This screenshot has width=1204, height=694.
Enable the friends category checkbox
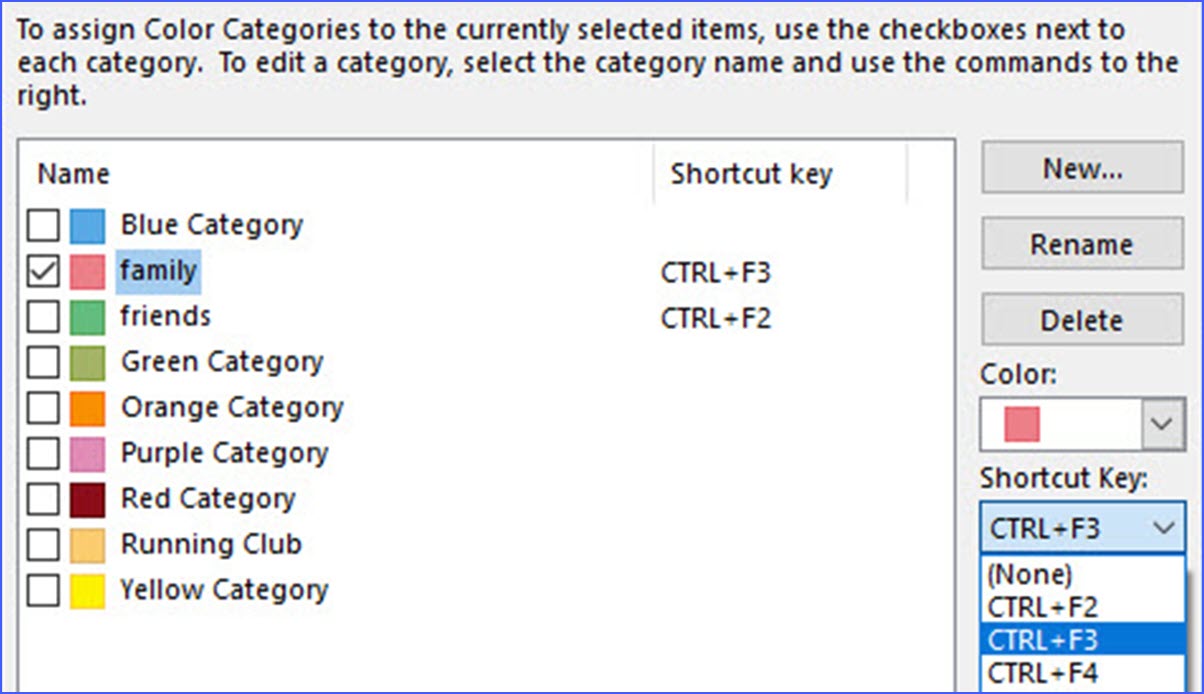[43, 316]
